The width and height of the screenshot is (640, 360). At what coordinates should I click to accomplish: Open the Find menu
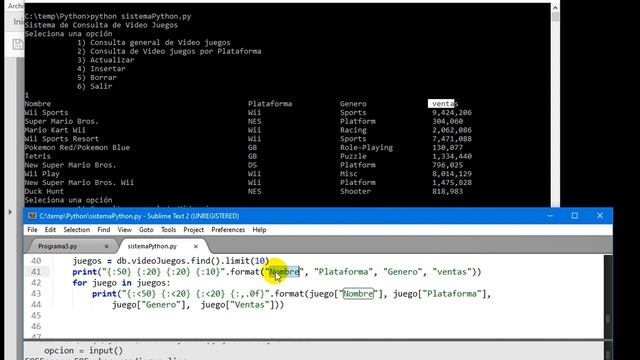(x=104, y=230)
